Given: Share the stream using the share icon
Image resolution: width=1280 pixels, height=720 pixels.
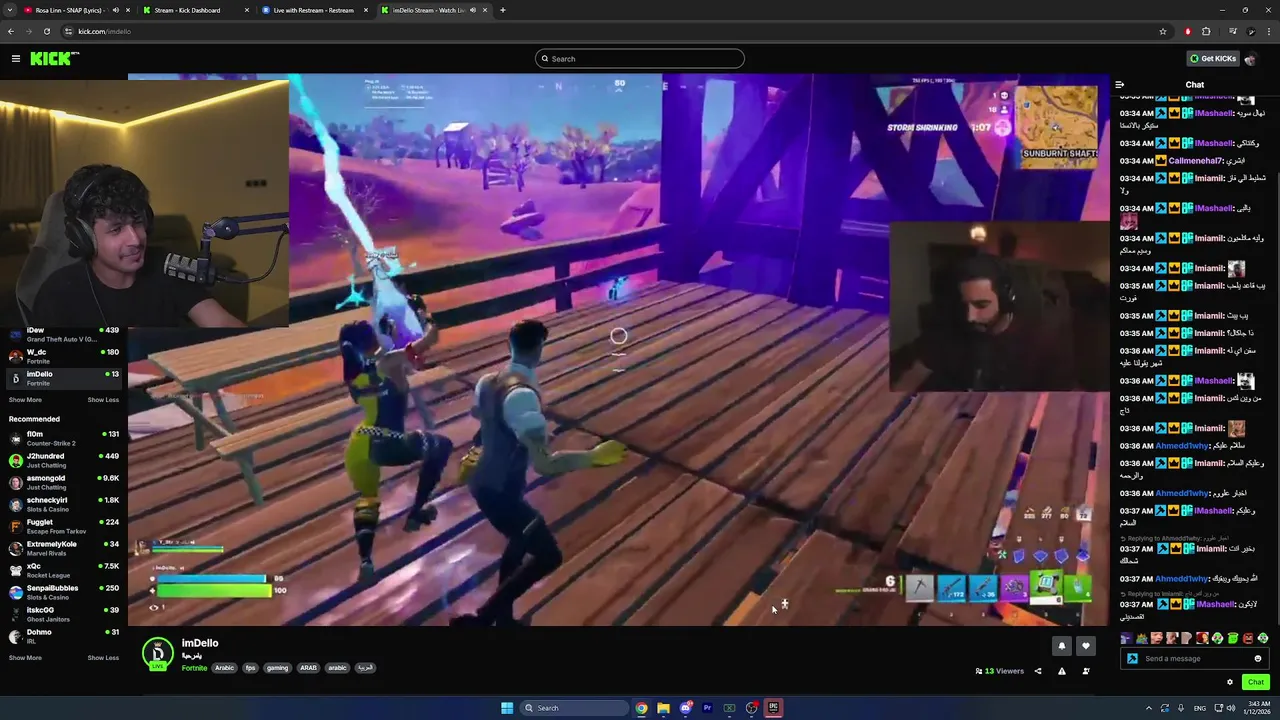Looking at the screenshot, I should click(x=1038, y=671).
